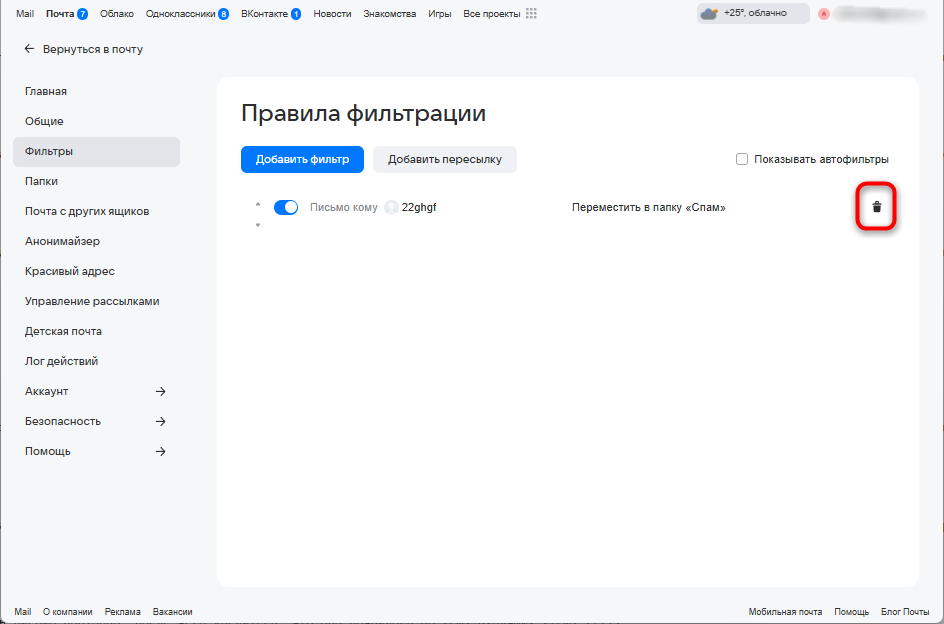
Task: Click Переместить в папку «Спам» action text
Action: click(649, 207)
